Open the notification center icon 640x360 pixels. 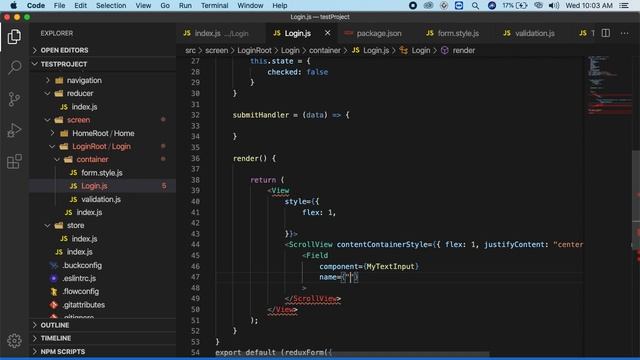[x=624, y=5]
